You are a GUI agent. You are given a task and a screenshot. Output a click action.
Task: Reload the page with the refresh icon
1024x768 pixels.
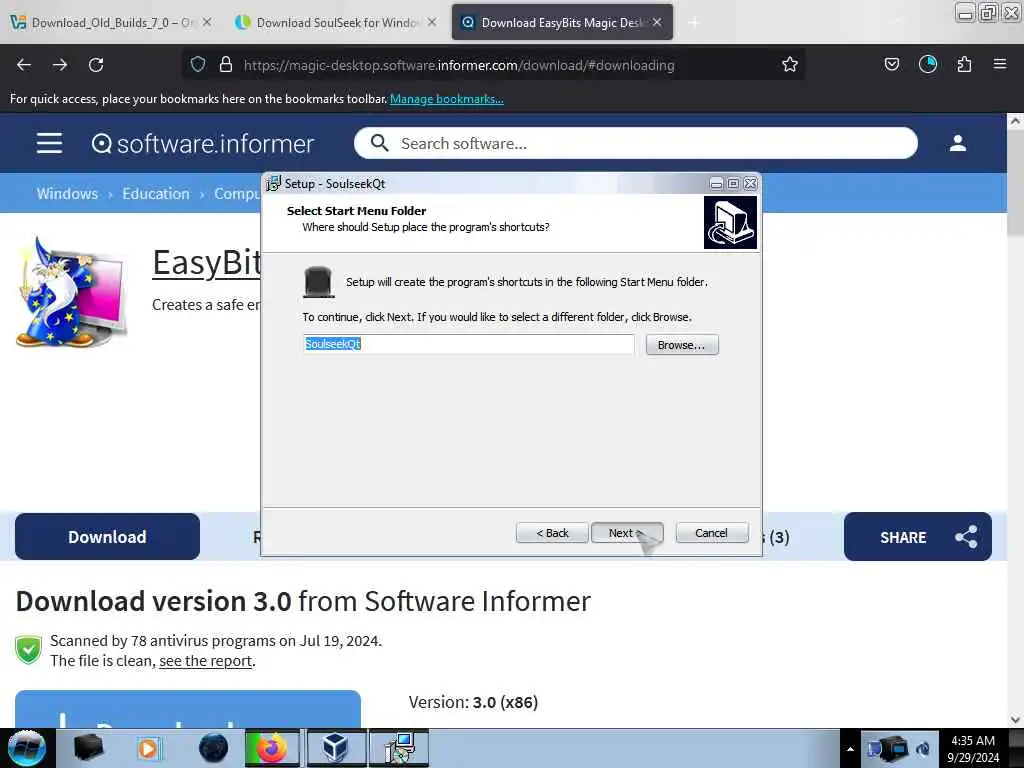coord(96,65)
